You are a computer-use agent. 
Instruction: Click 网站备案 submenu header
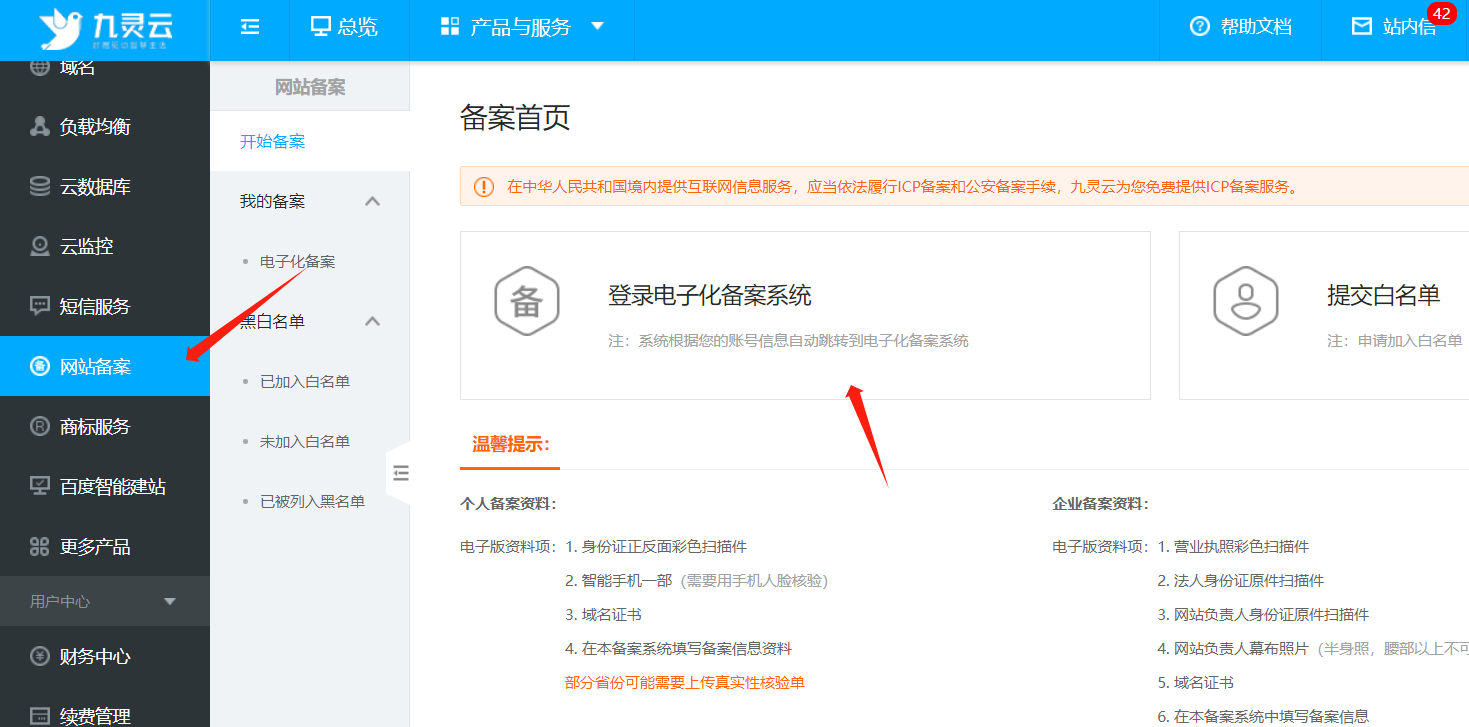(x=310, y=87)
